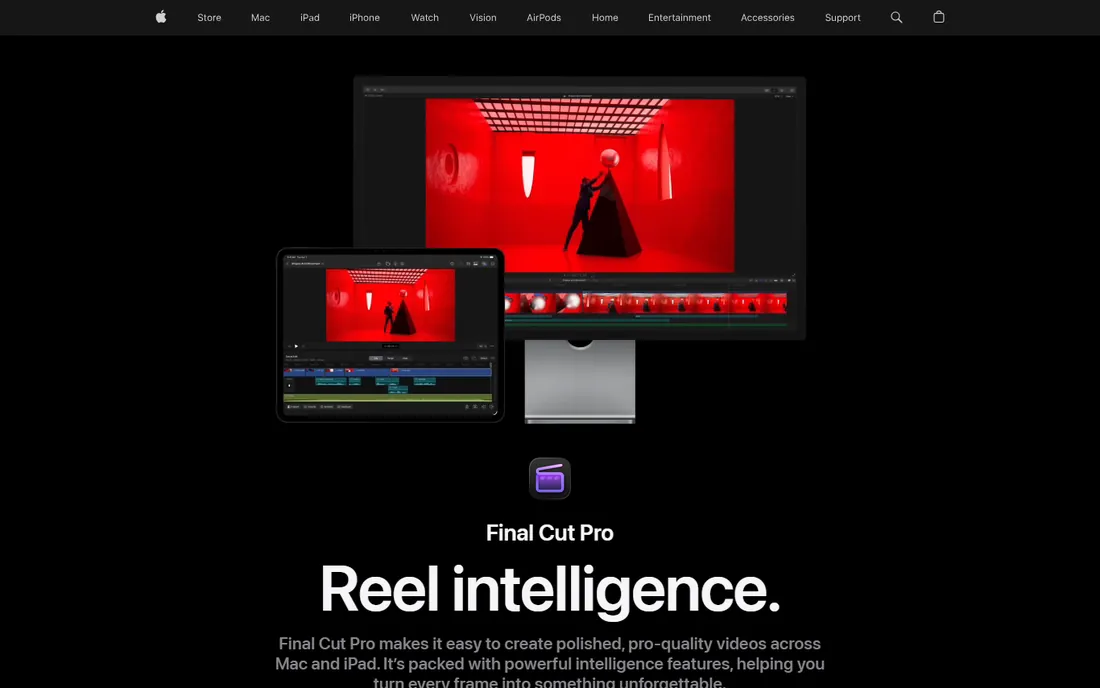Image resolution: width=1100 pixels, height=688 pixels.
Task: Click the 'Final Cut Pro' title text
Action: pos(549,533)
